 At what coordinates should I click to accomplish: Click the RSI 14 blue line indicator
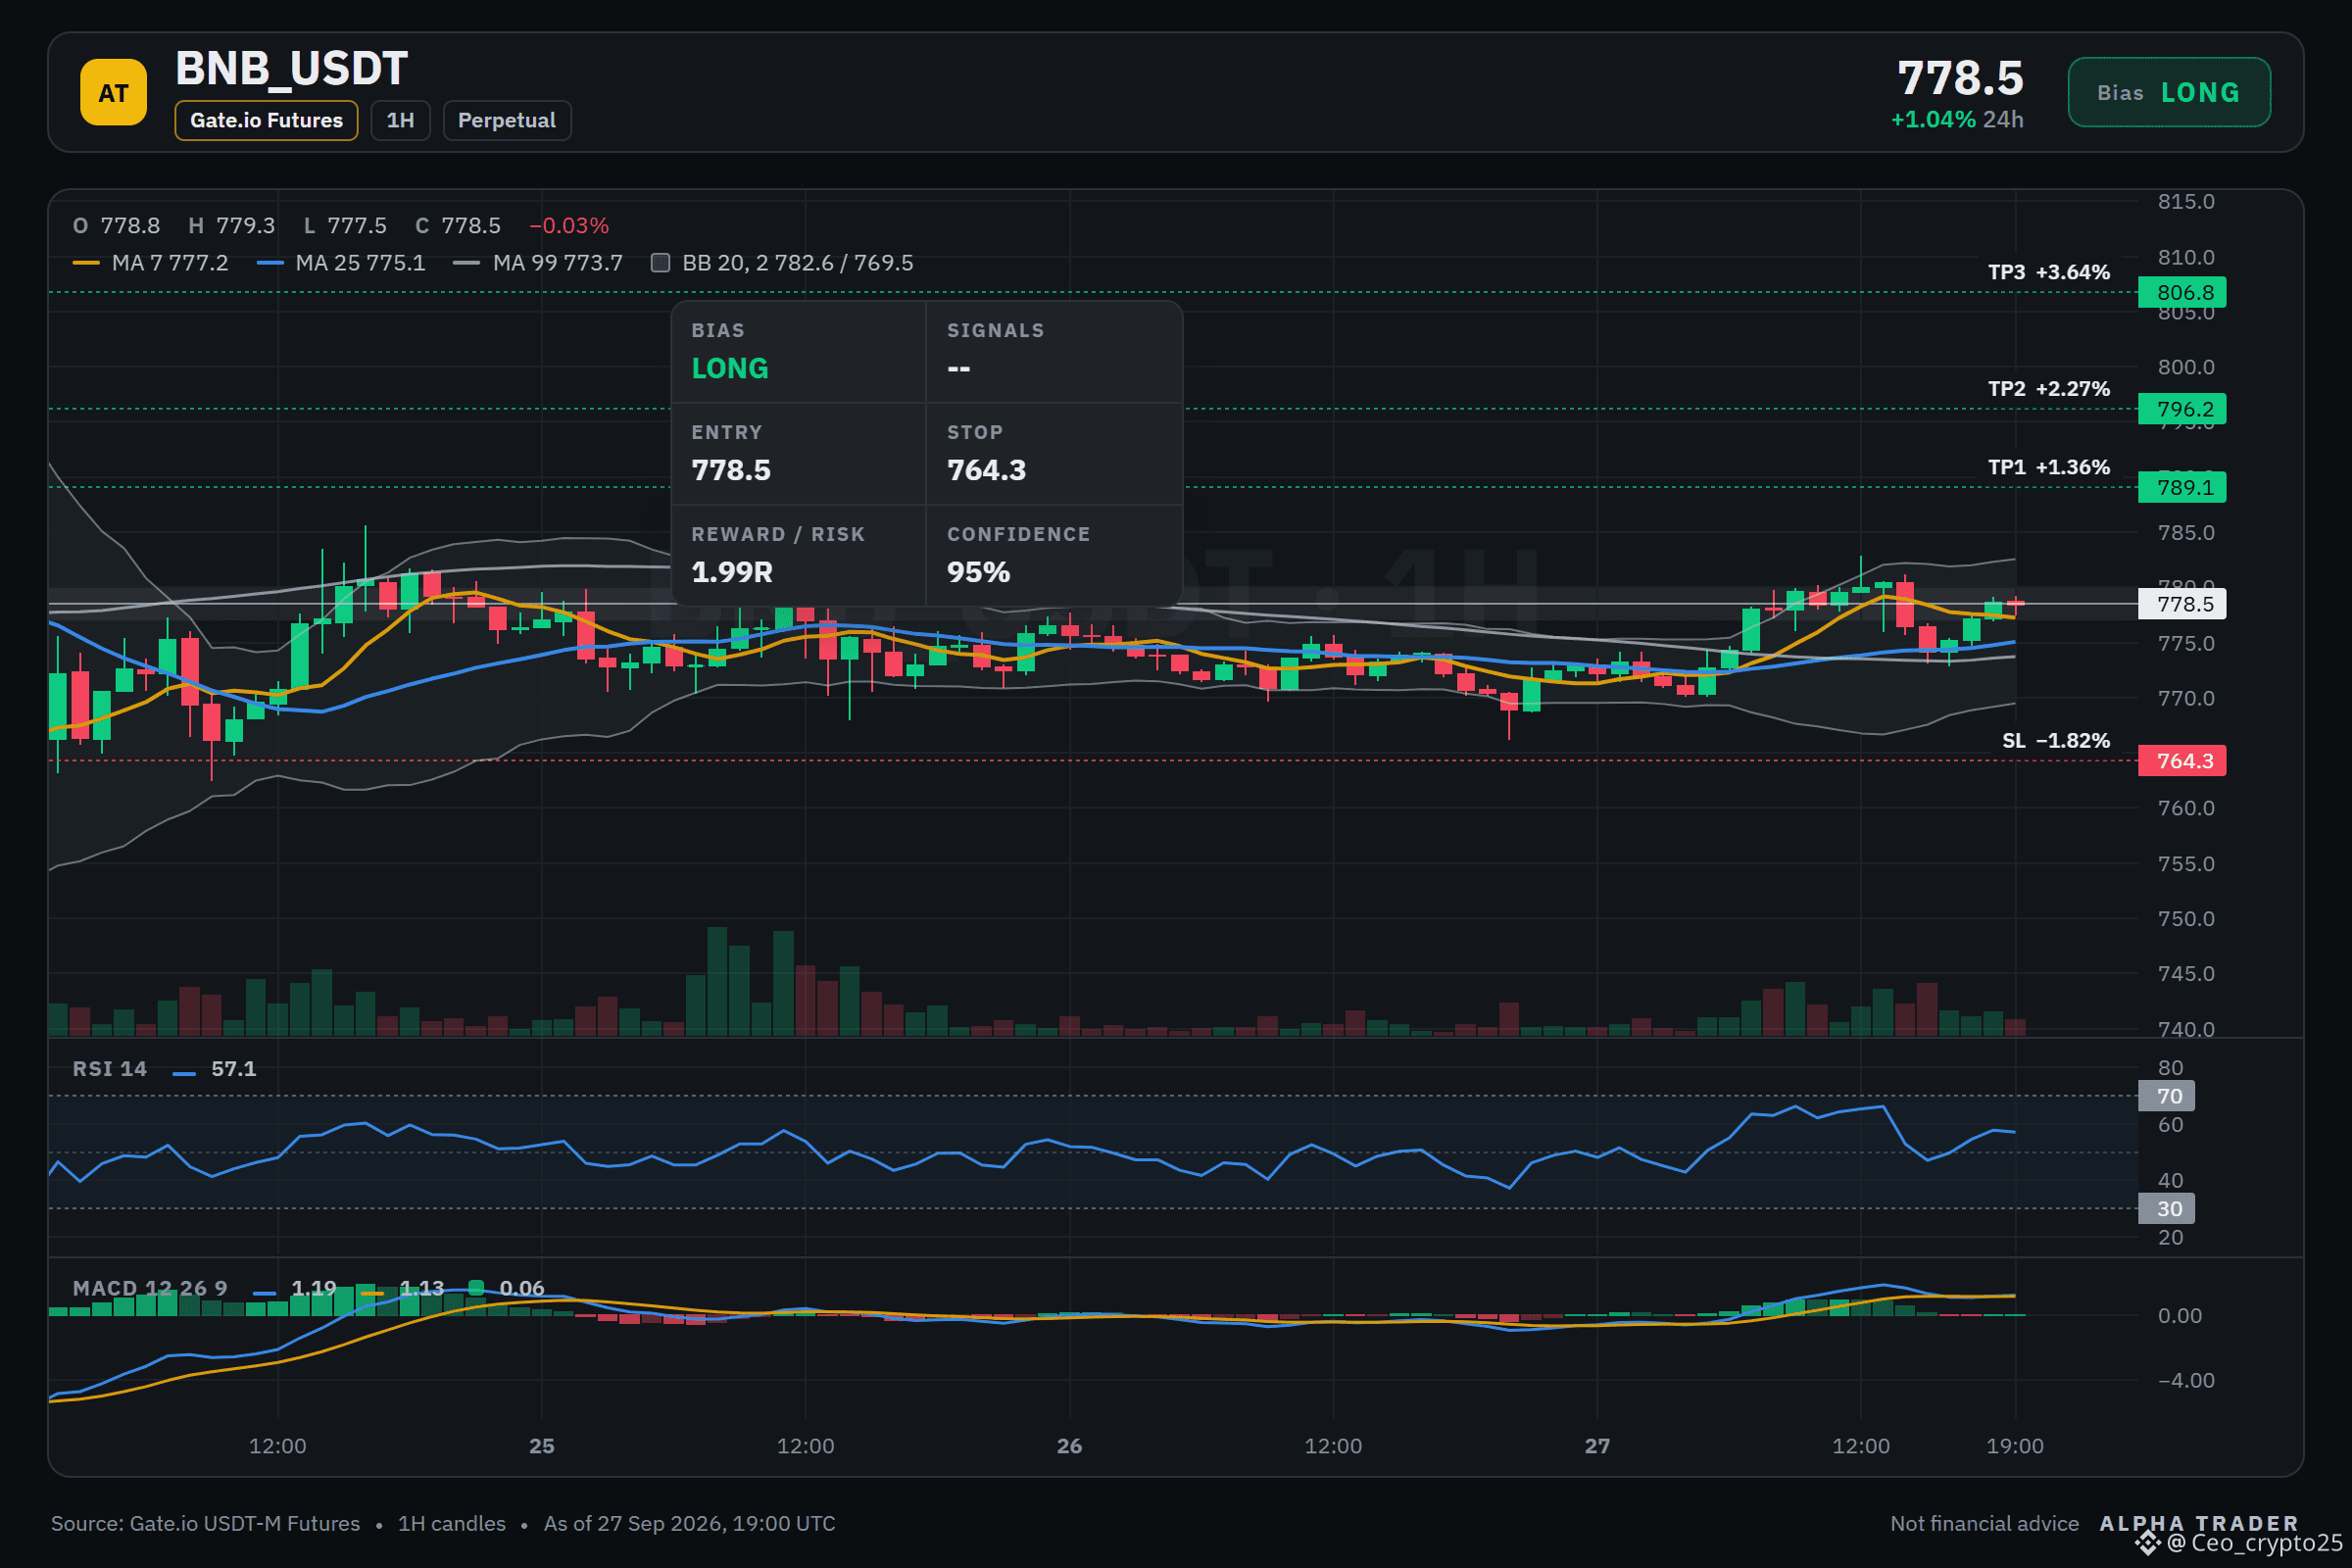184,1073
